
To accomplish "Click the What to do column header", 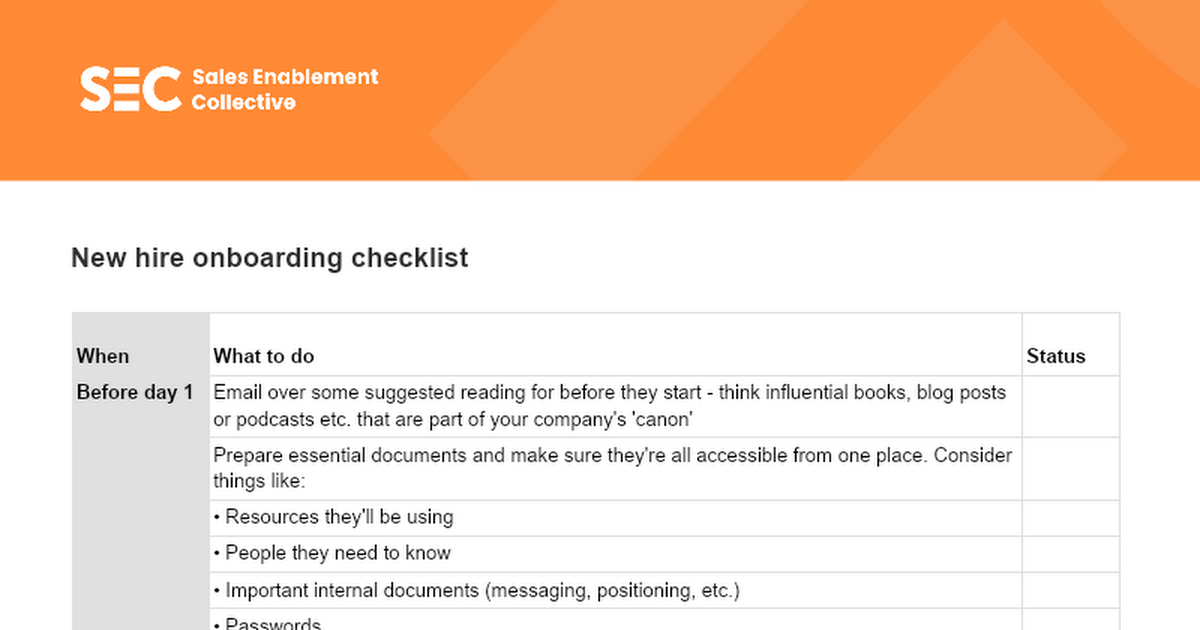I will (264, 356).
